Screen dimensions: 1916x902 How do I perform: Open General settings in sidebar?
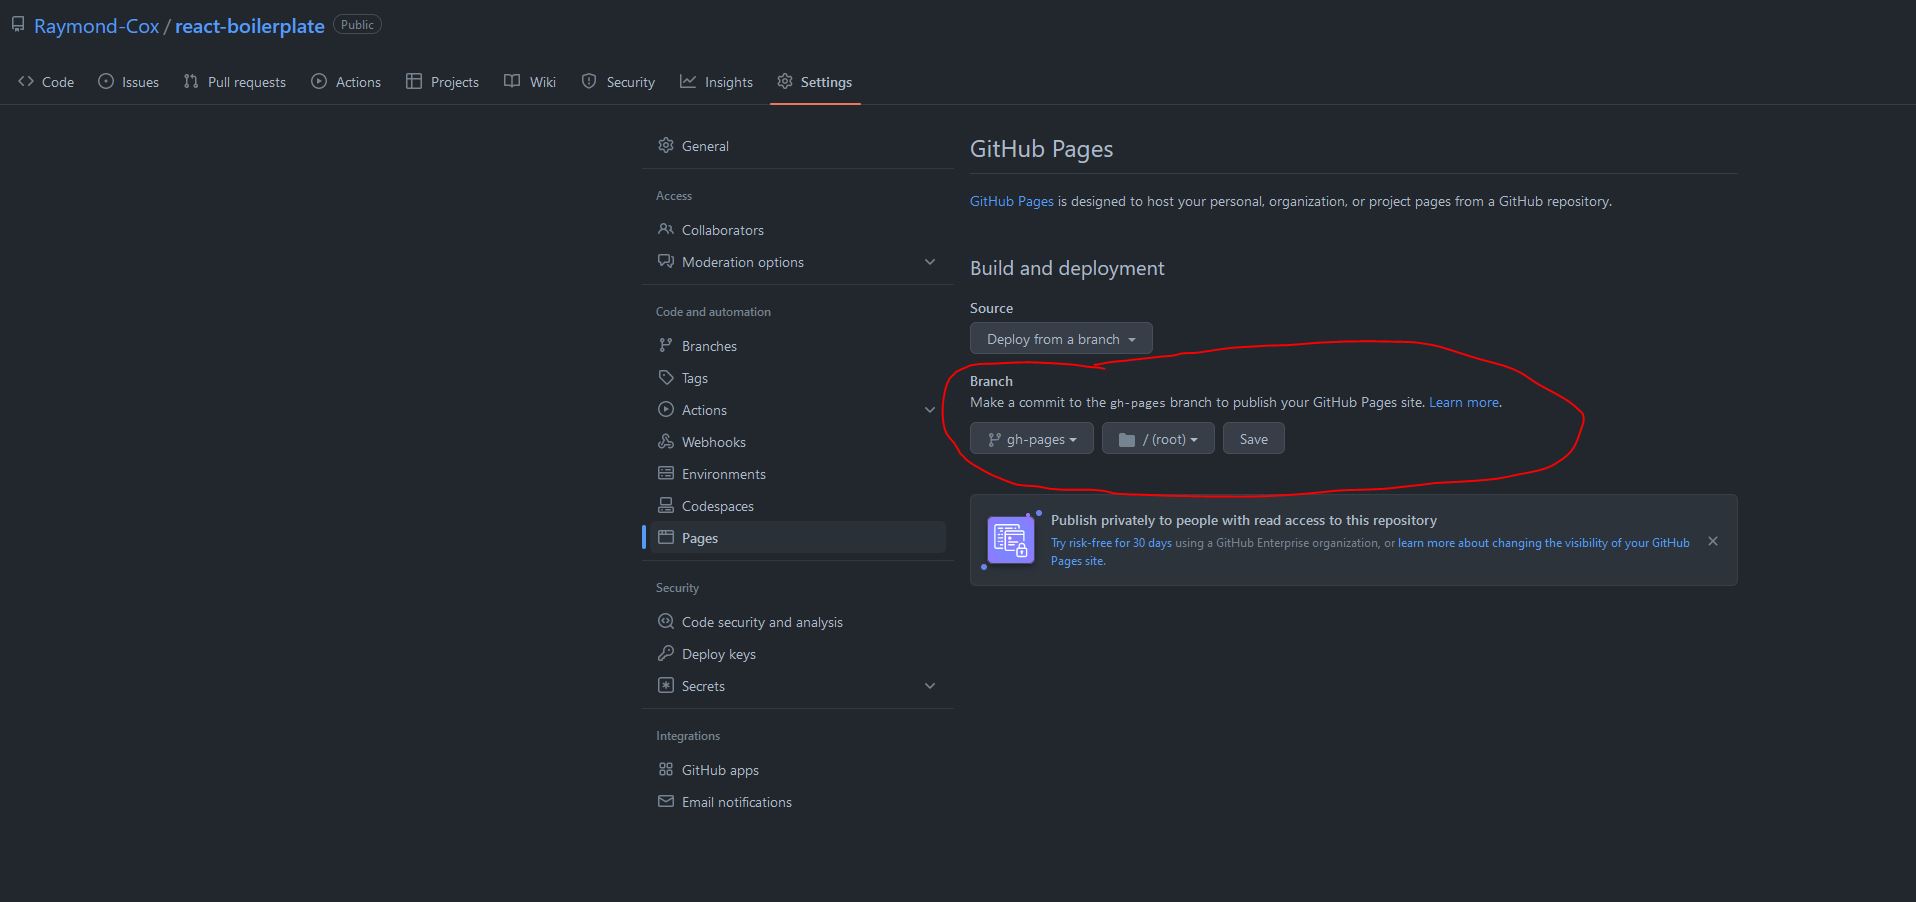[x=798, y=146]
